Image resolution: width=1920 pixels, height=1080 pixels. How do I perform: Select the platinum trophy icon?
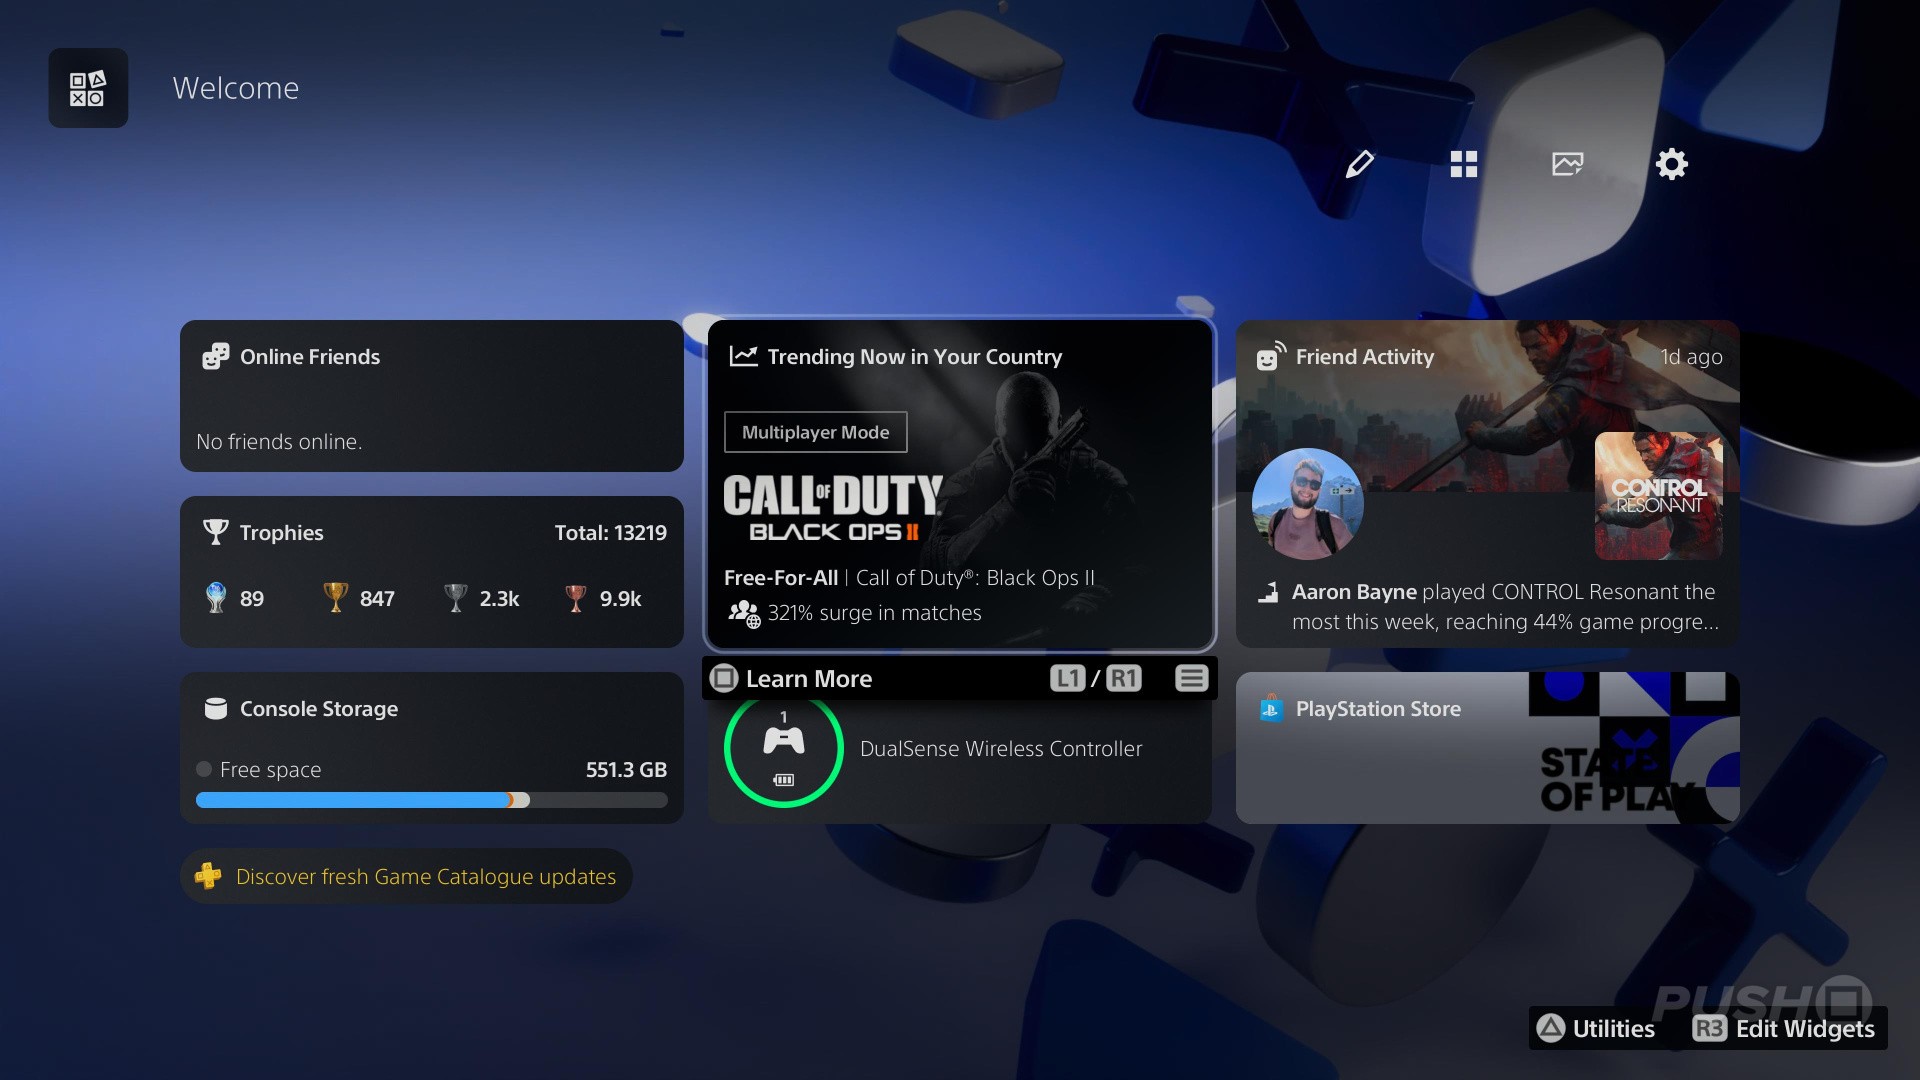coord(215,598)
